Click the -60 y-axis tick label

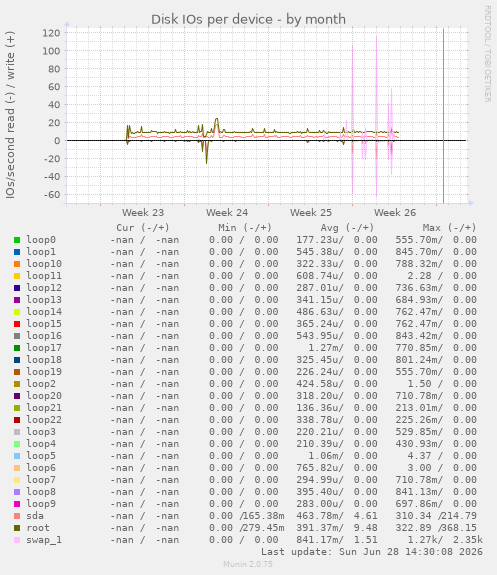[x=51, y=195]
